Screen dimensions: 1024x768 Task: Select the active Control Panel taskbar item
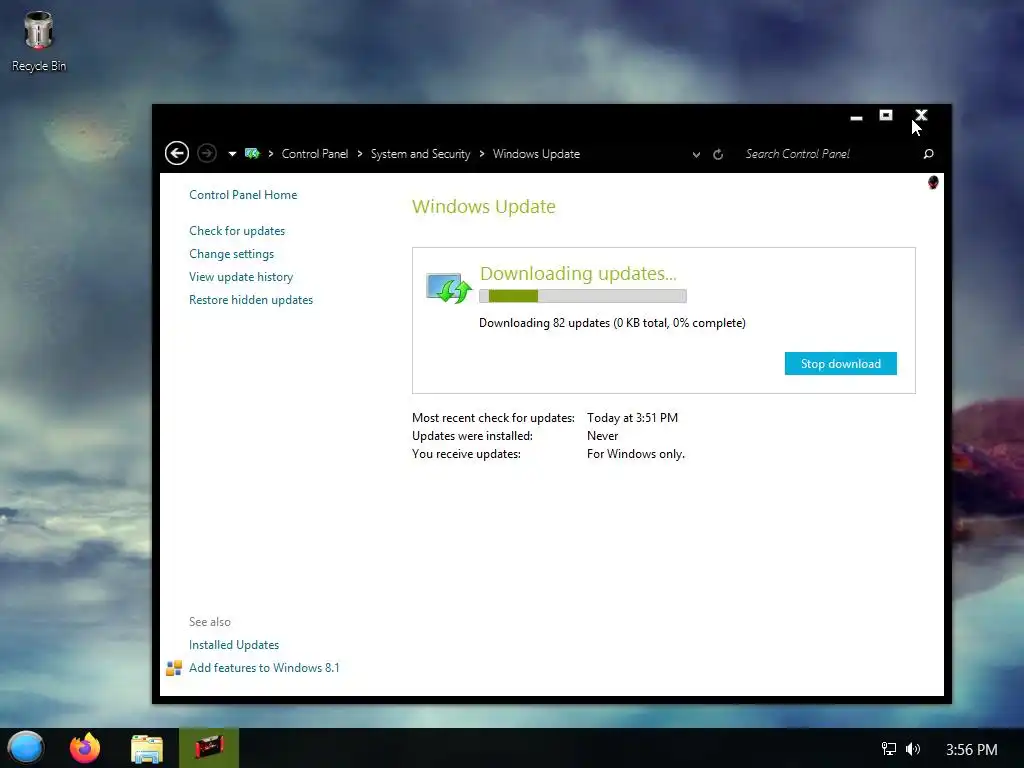(209, 748)
